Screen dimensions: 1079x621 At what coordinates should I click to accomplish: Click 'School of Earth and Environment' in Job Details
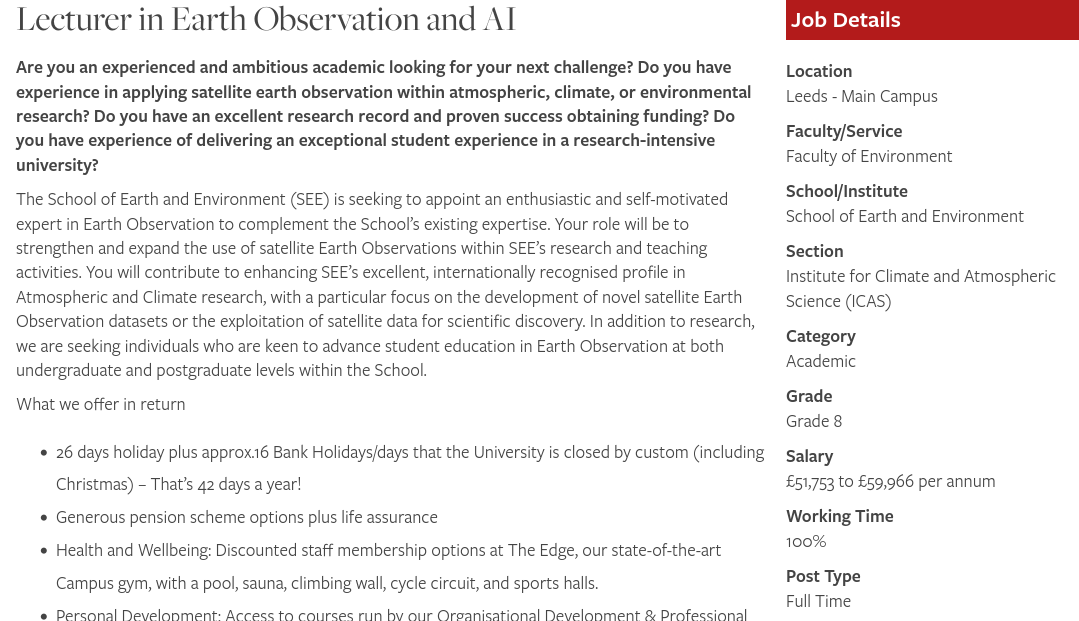coord(904,216)
